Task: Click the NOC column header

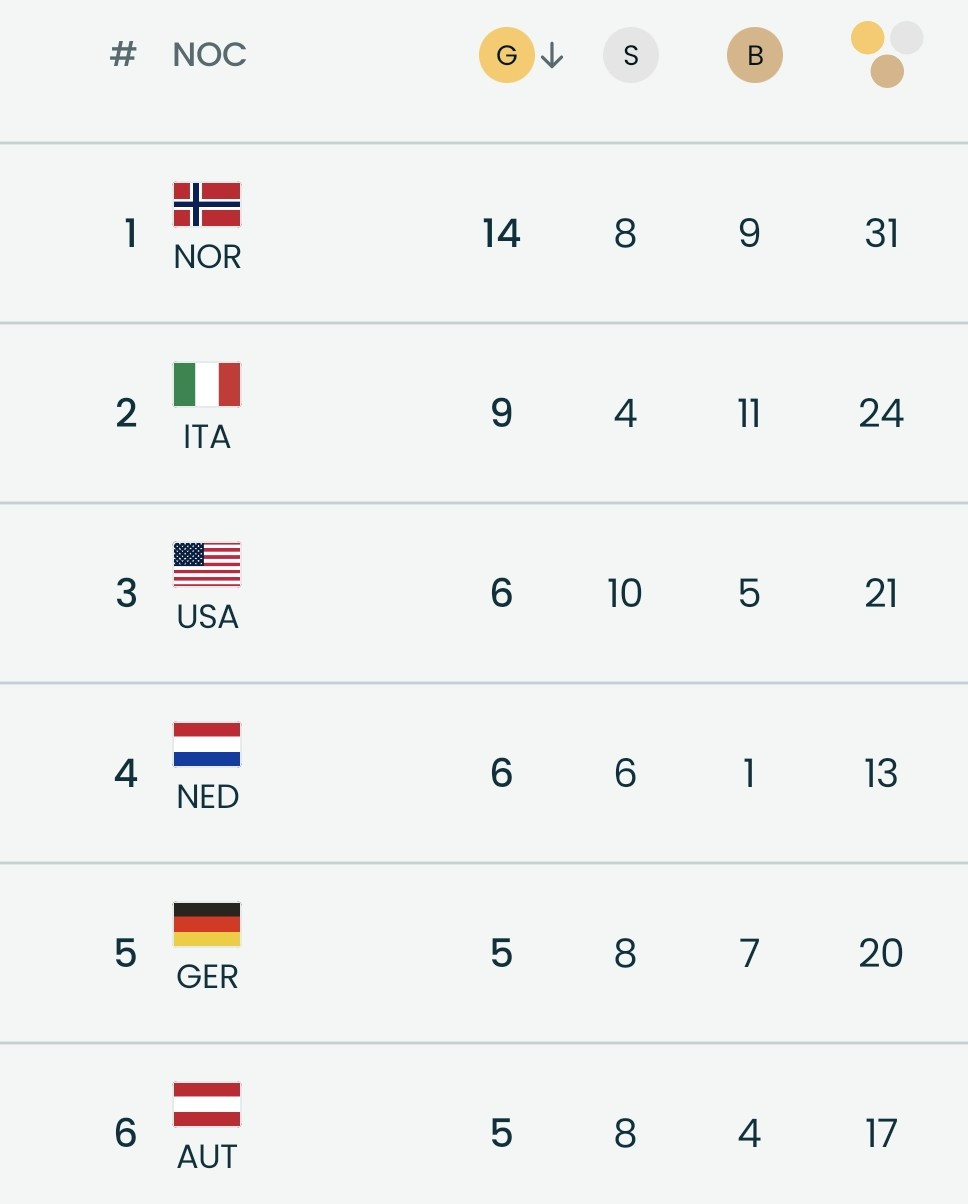Action: tap(209, 55)
